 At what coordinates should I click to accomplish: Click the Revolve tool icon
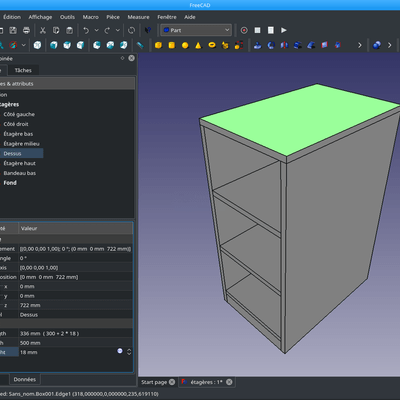pyautogui.click(x=271, y=45)
